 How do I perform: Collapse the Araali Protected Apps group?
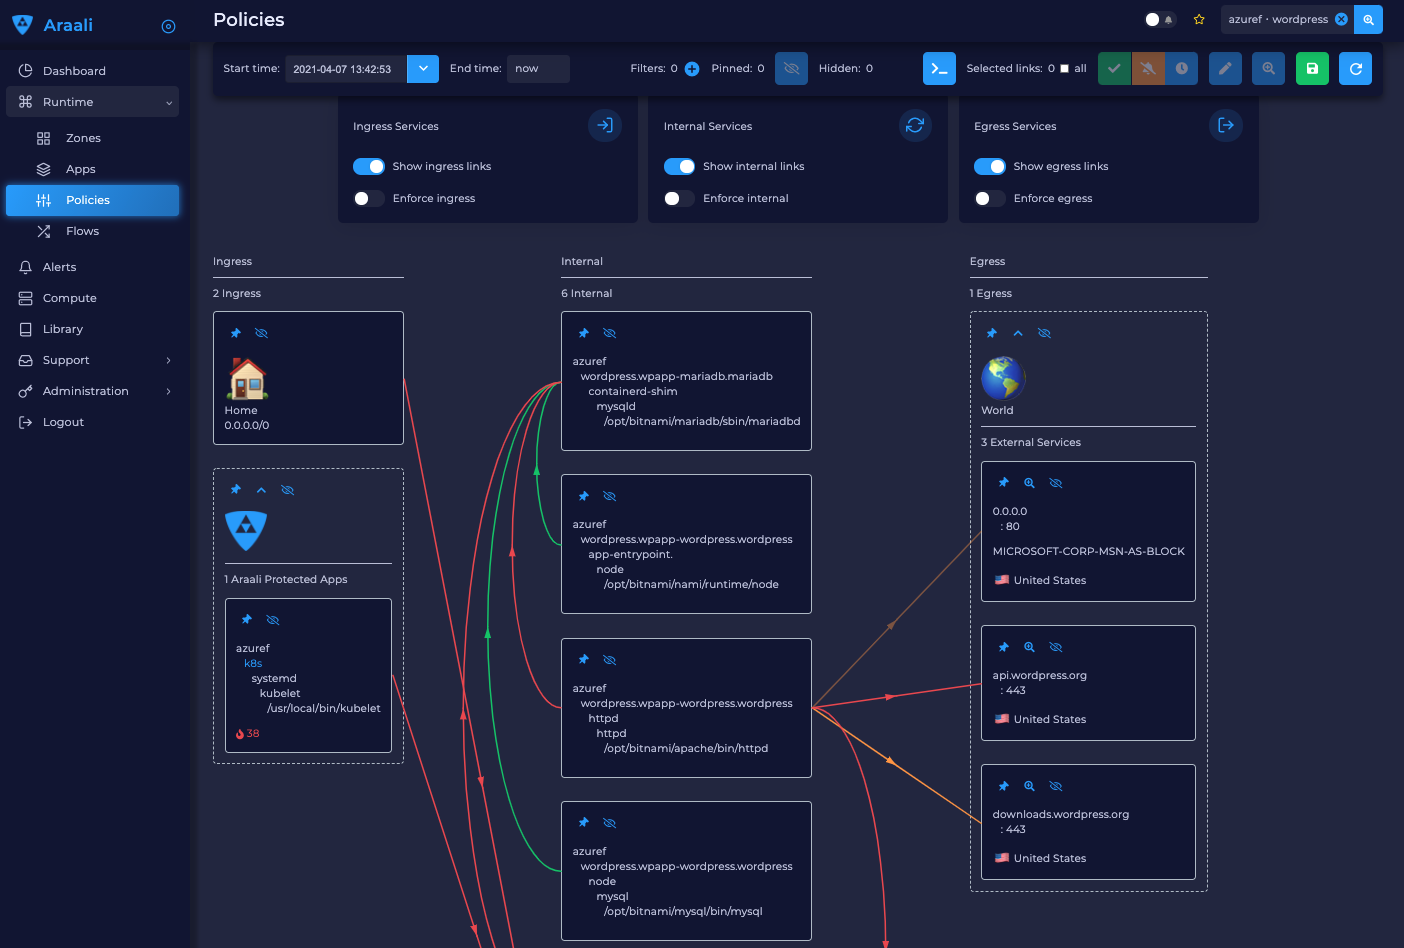coord(261,490)
